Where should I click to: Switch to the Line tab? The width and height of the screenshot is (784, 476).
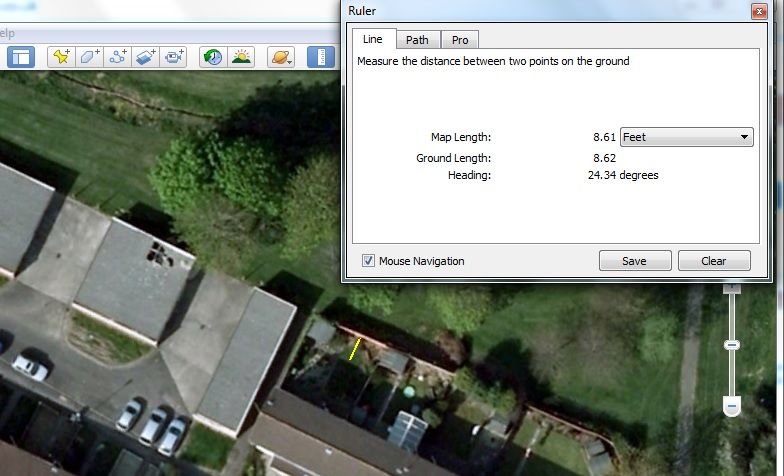(373, 39)
